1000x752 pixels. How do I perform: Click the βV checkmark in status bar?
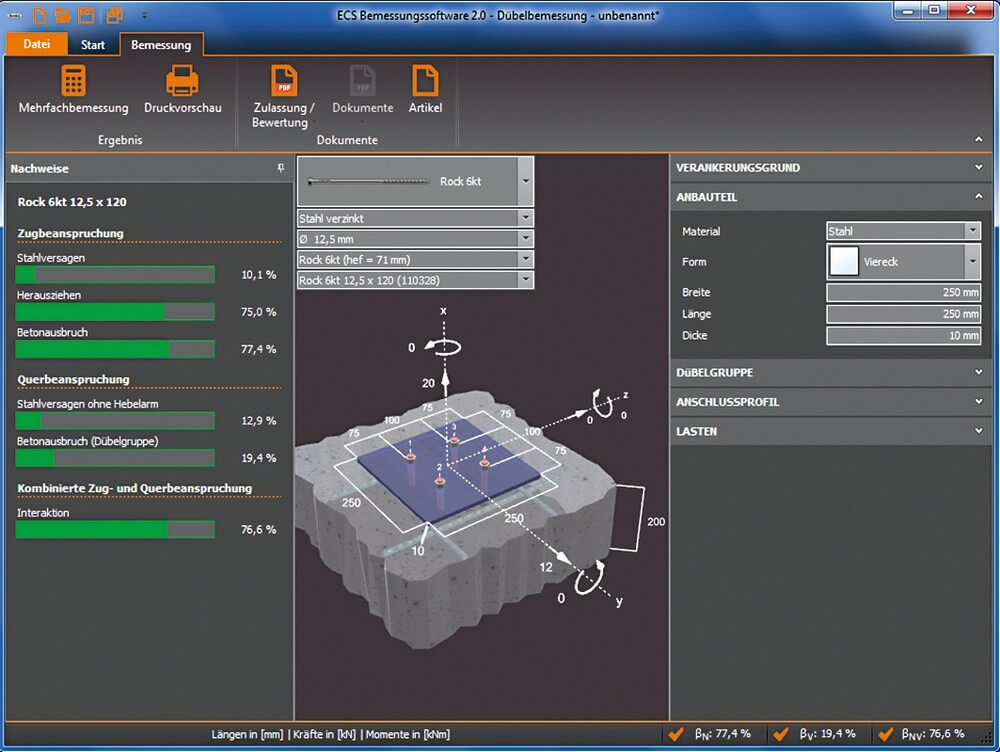tap(781, 734)
